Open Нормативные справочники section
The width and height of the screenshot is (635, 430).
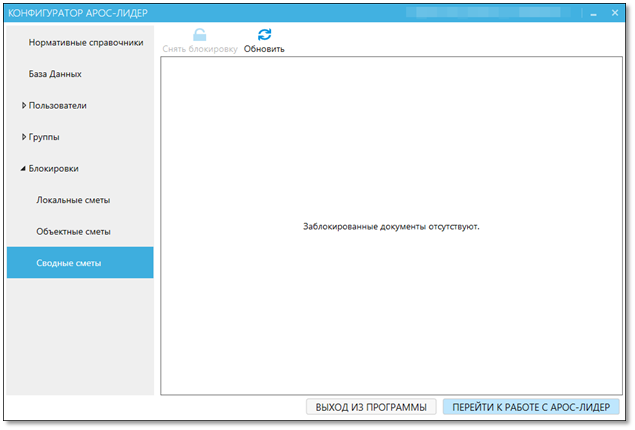click(x=86, y=43)
